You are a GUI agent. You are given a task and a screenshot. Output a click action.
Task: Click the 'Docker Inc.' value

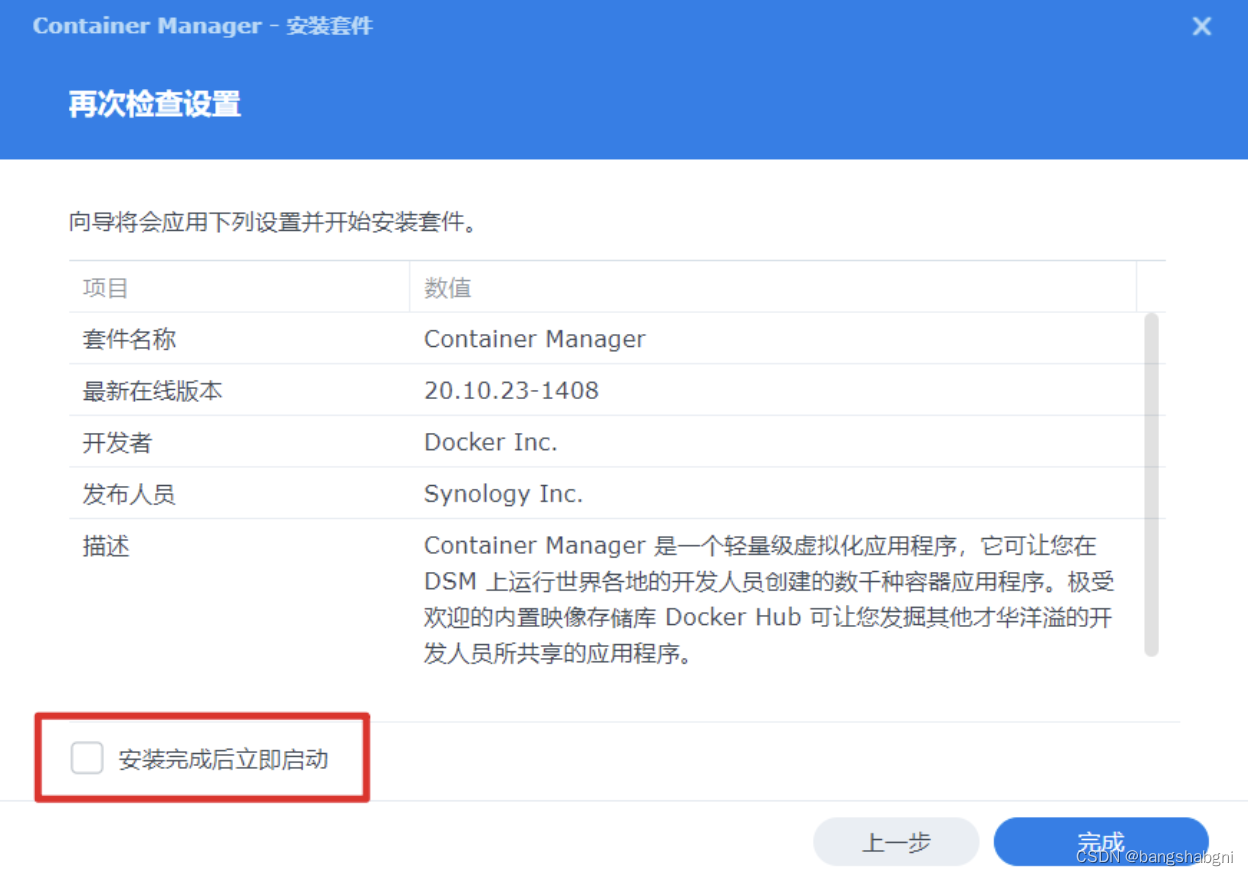tap(490, 442)
